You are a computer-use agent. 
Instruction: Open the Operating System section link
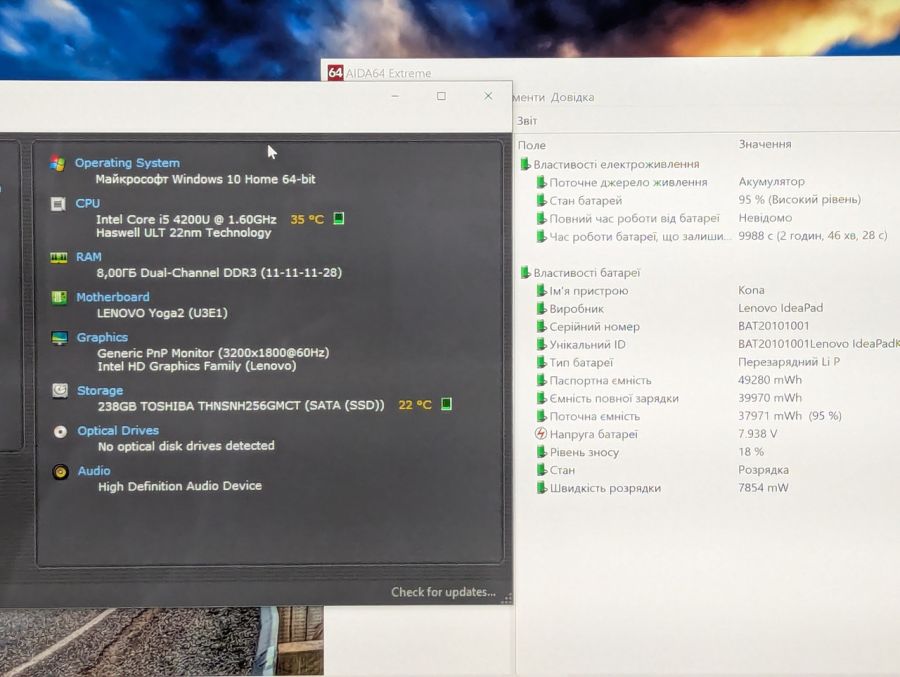(127, 163)
